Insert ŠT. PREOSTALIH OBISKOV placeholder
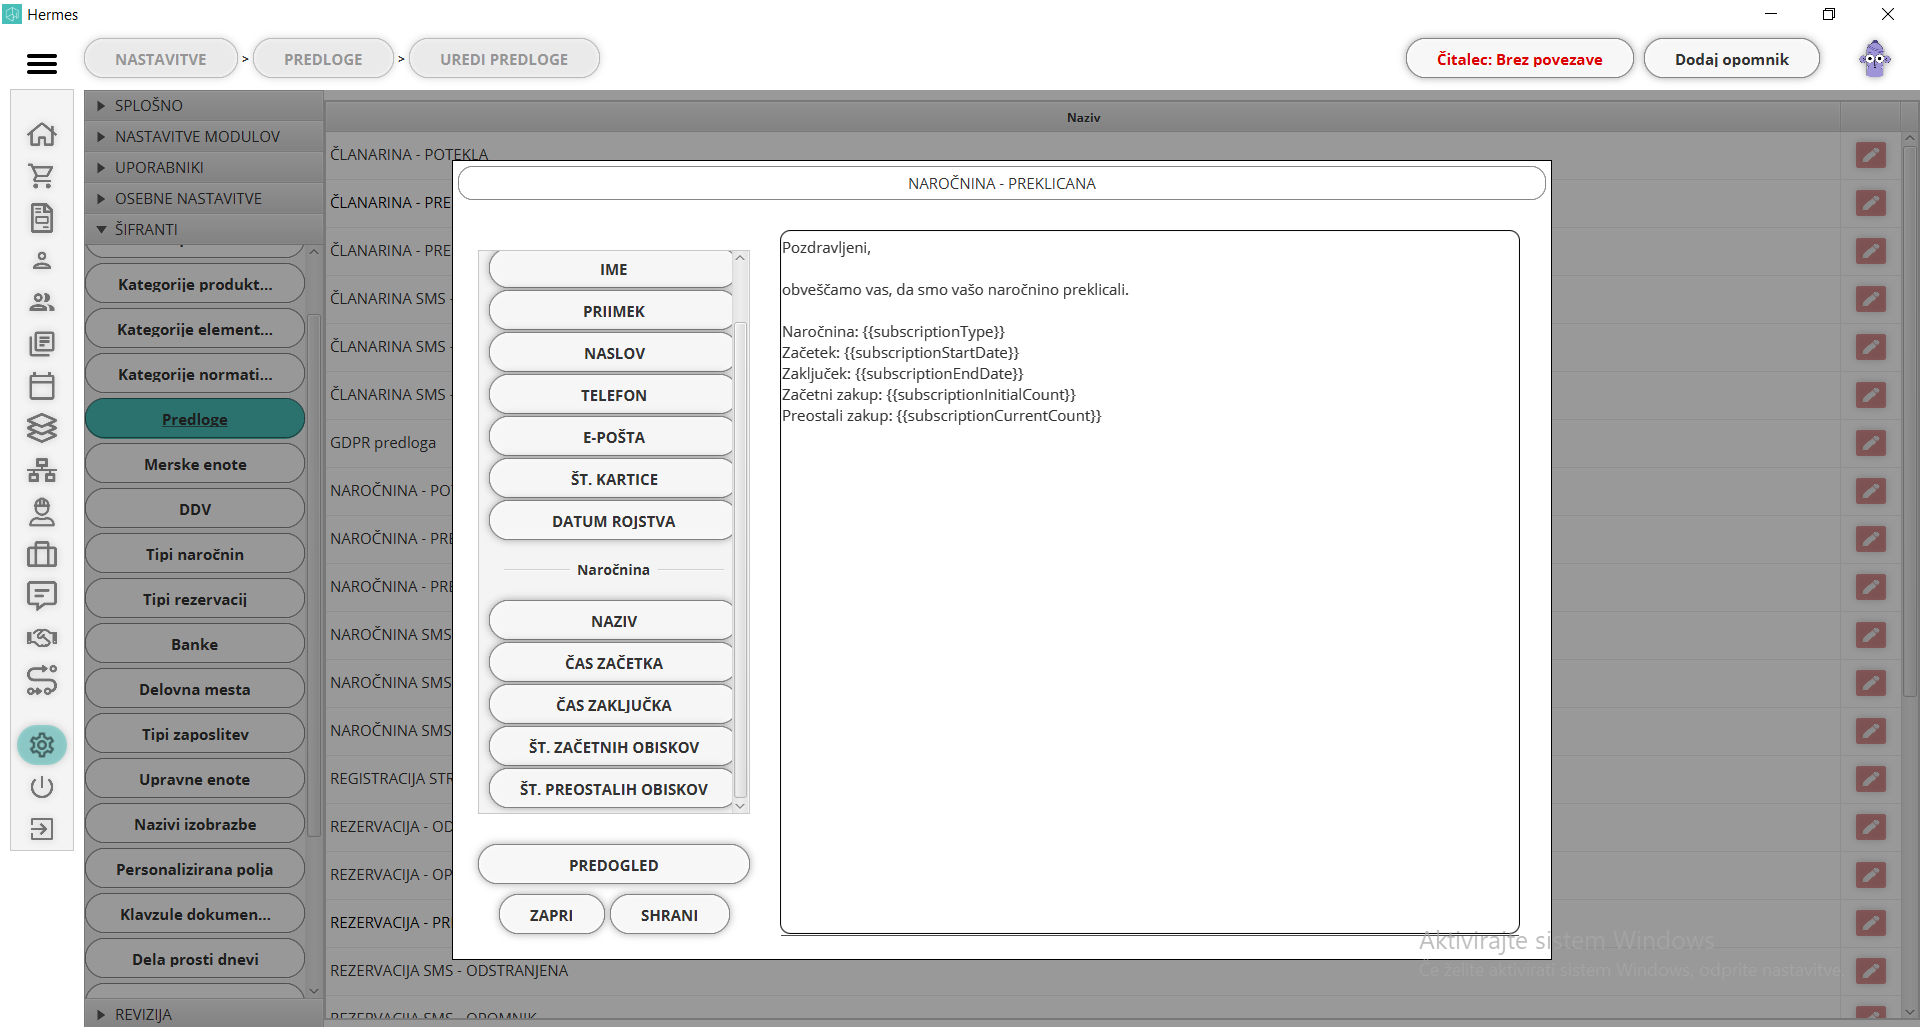 coord(612,790)
